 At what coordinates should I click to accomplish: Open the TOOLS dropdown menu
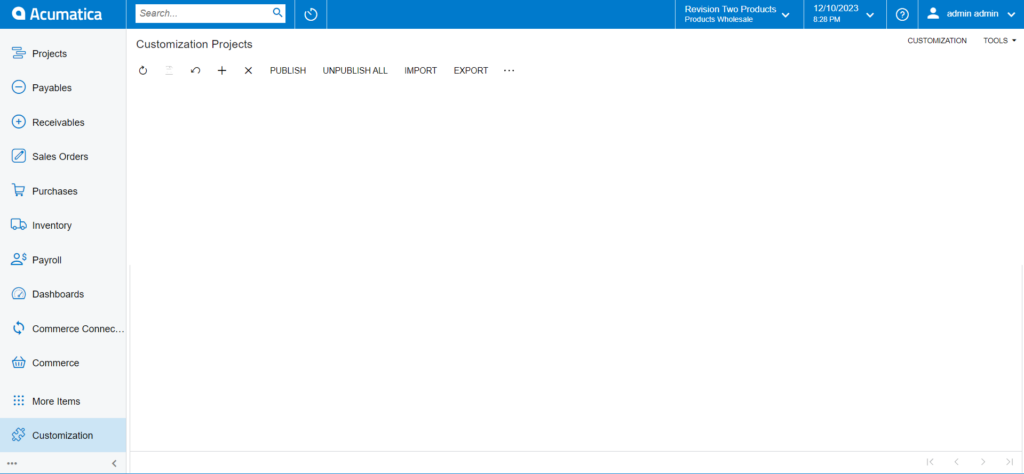point(1000,40)
